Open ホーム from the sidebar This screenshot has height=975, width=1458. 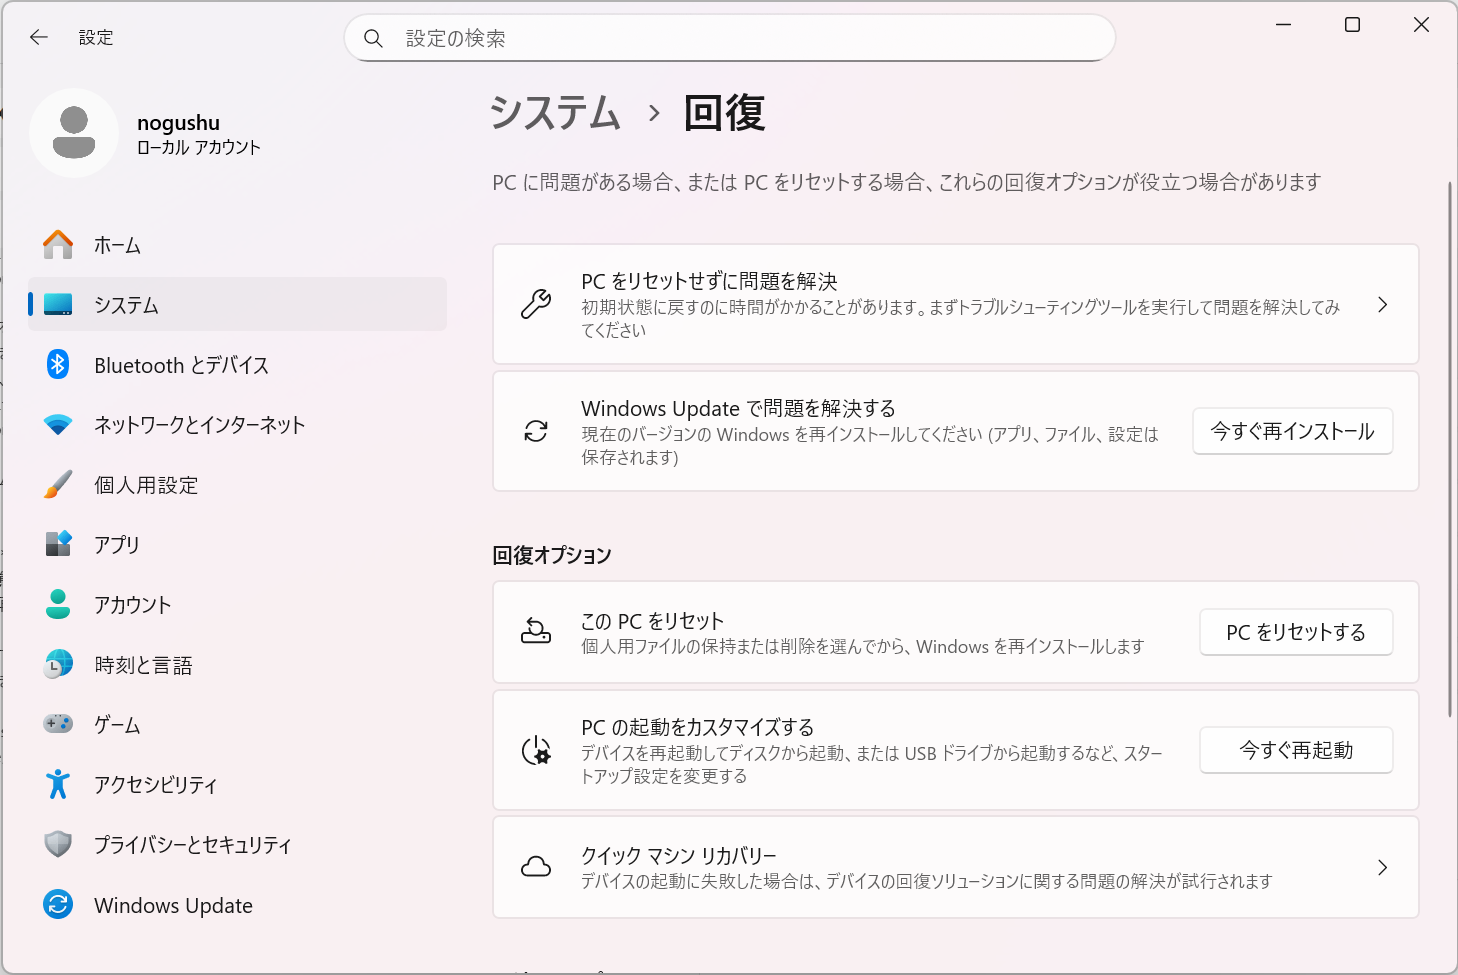click(x=116, y=244)
